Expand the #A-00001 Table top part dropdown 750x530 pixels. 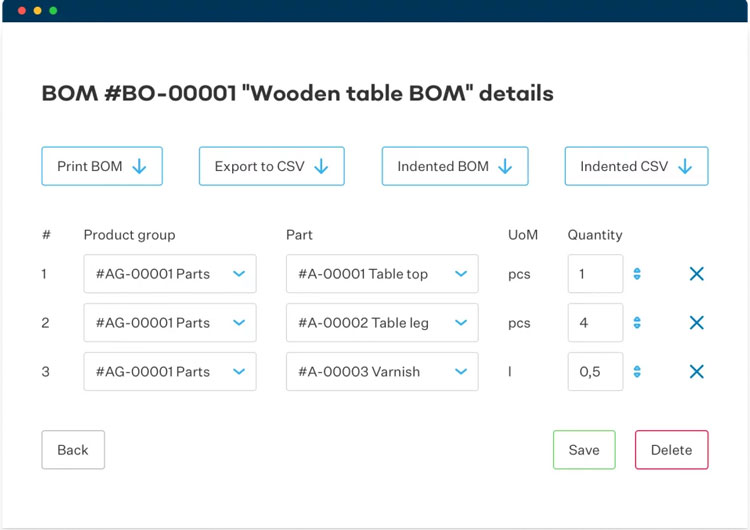point(382,274)
